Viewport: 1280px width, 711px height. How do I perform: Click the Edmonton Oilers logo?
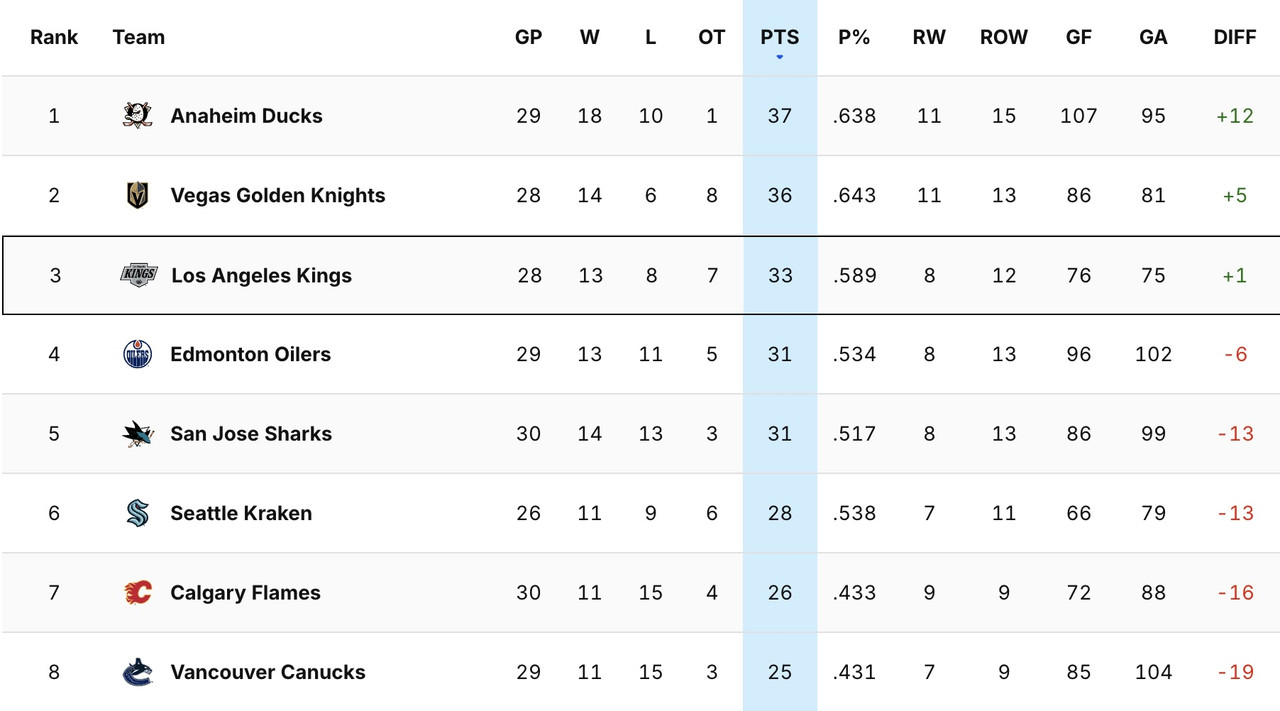[x=139, y=354]
